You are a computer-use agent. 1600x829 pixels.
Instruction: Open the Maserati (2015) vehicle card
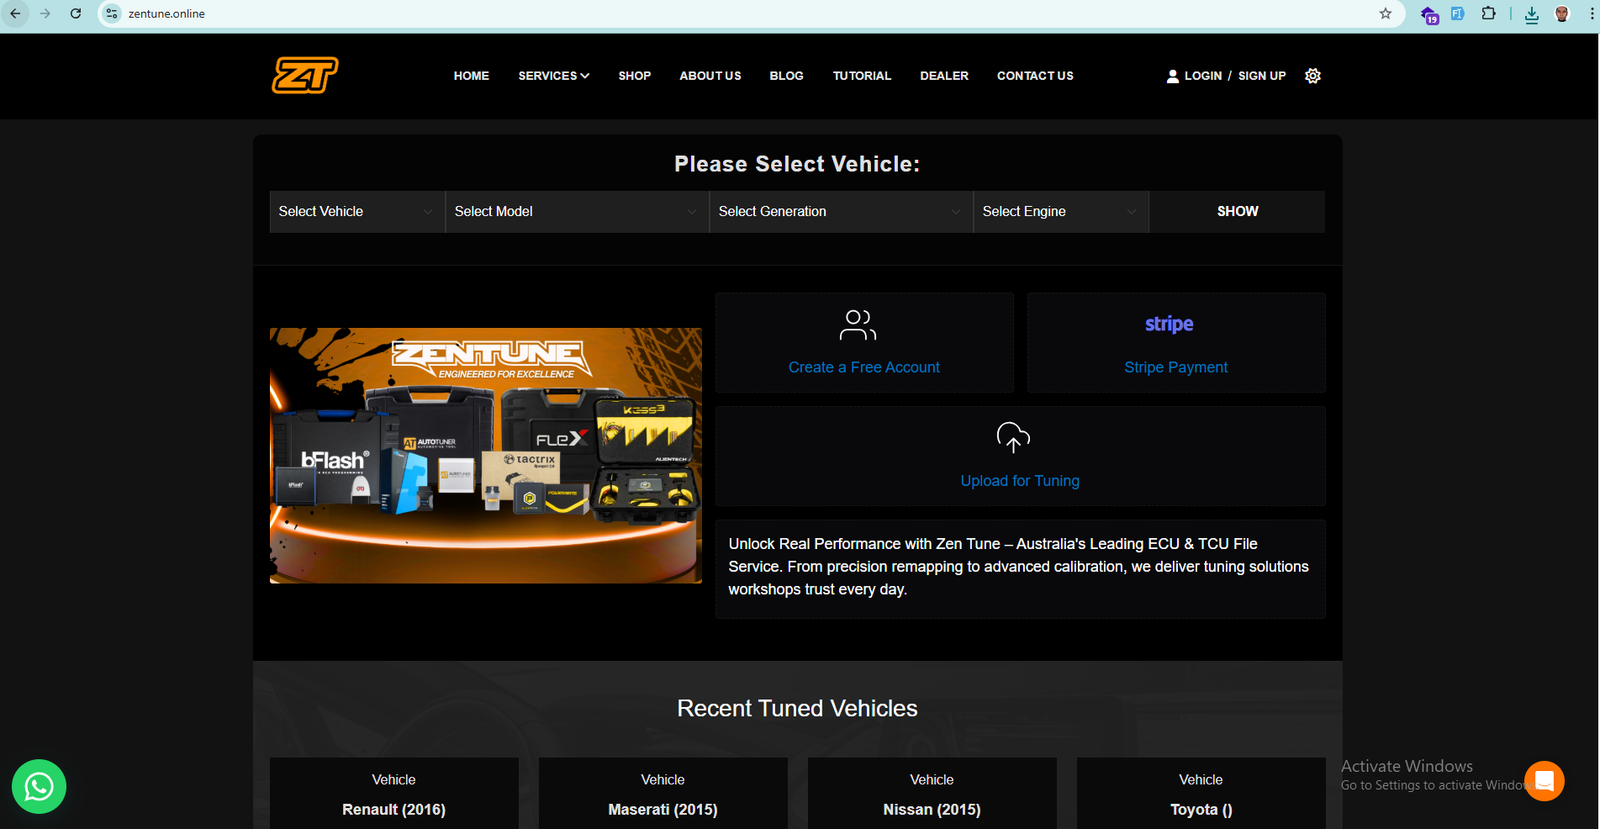coord(663,794)
